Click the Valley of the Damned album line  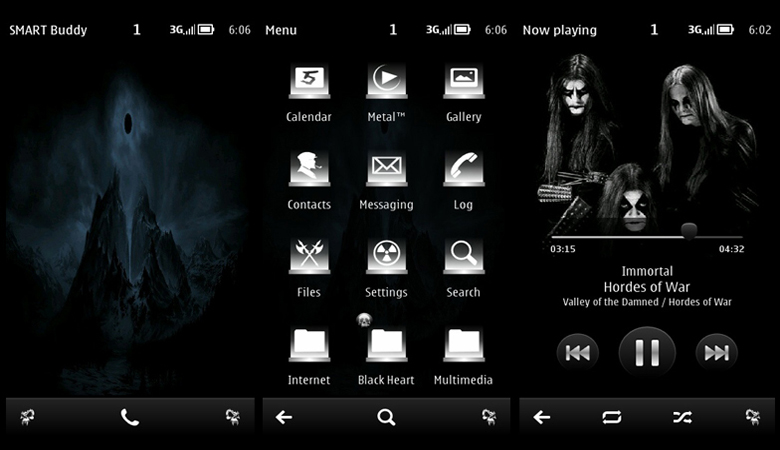click(x=647, y=302)
